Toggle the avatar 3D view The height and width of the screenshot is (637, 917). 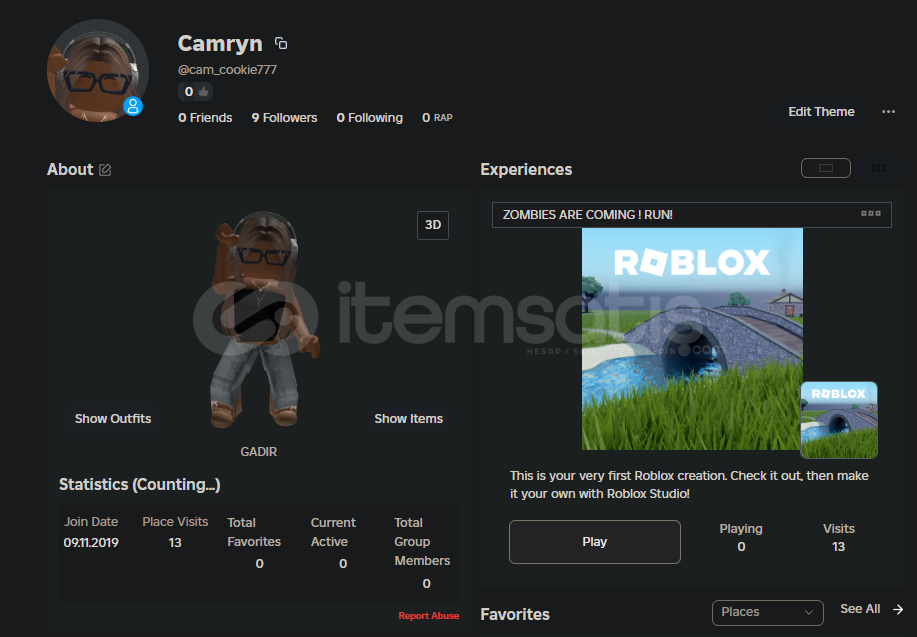pos(433,225)
